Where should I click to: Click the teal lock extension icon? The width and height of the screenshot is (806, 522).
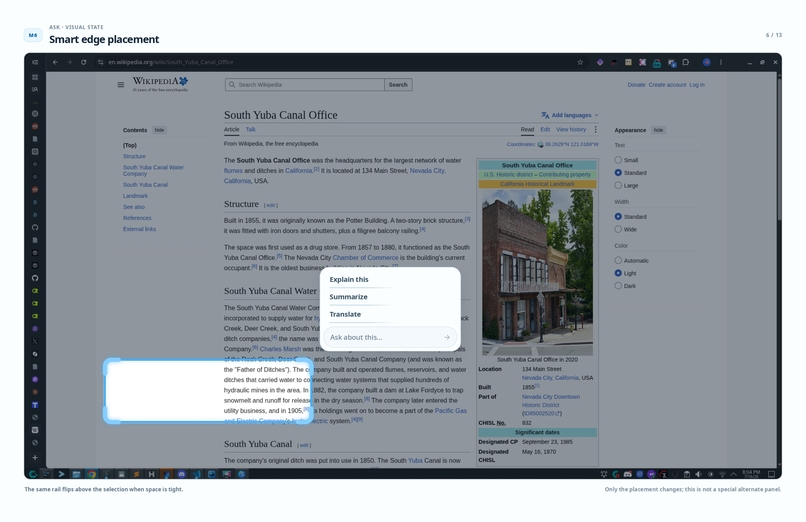pyautogui.click(x=657, y=63)
